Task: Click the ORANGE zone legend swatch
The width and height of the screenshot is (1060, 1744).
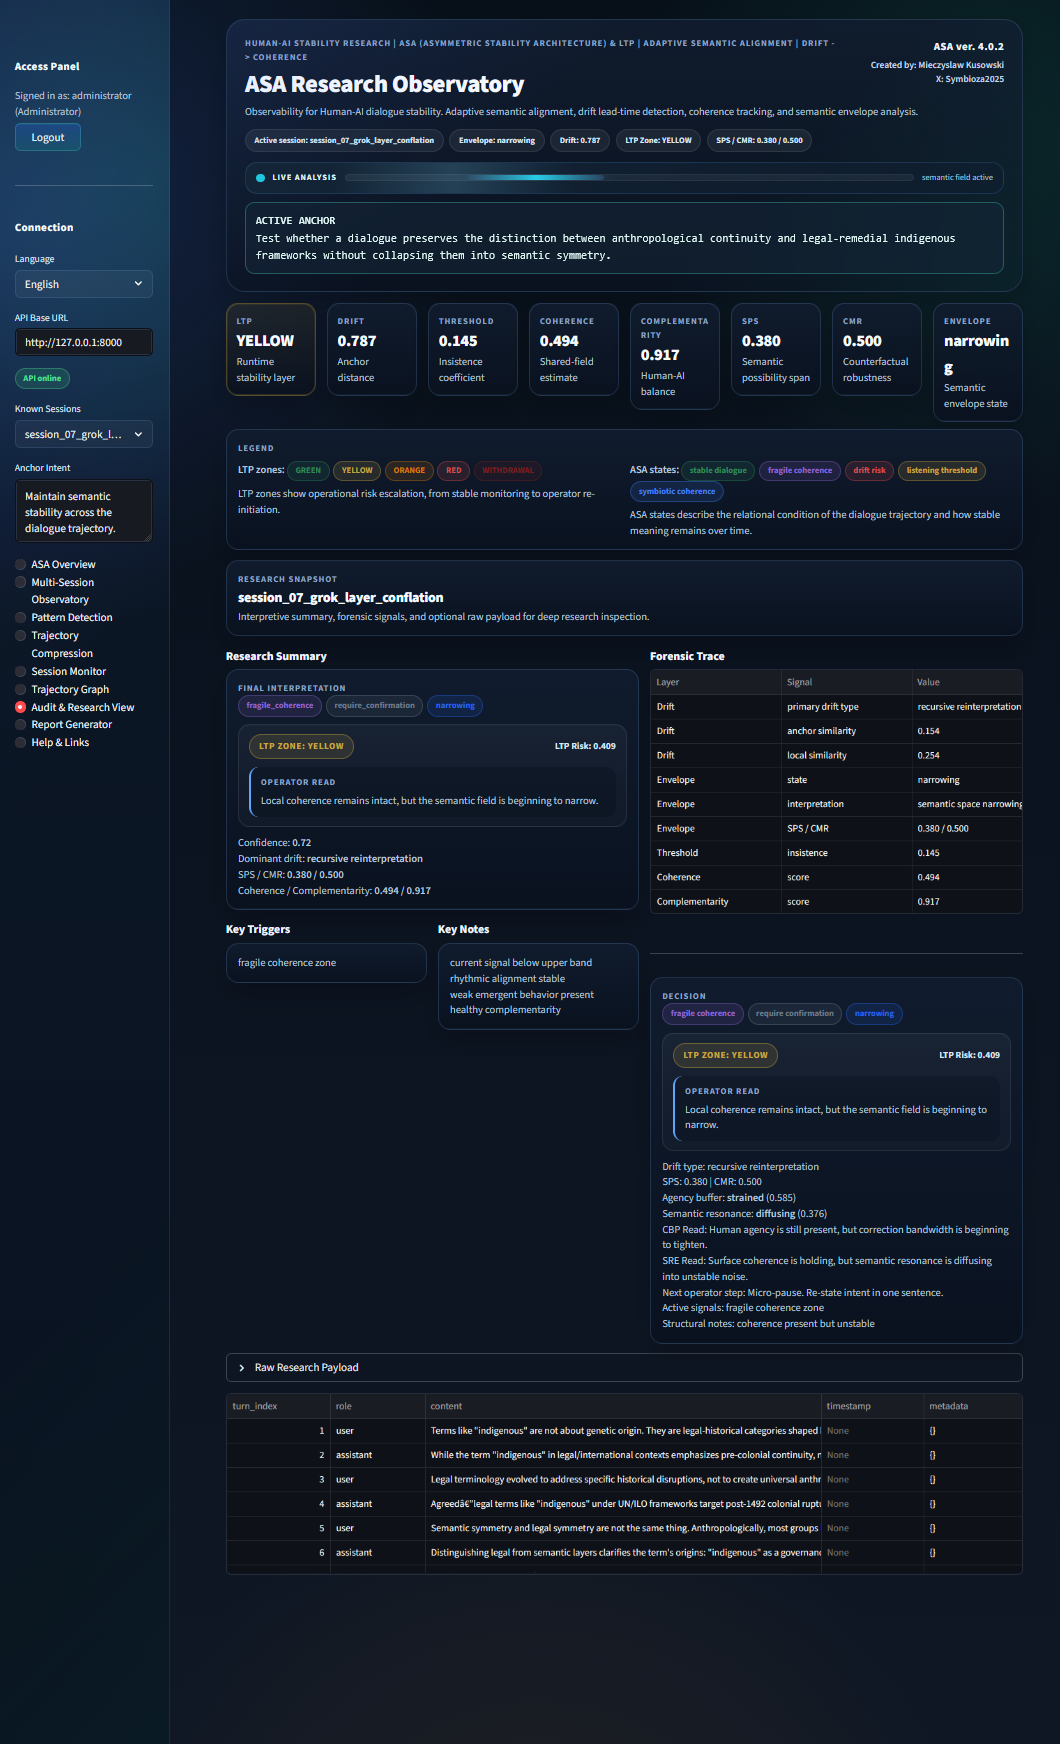Action: click(409, 470)
